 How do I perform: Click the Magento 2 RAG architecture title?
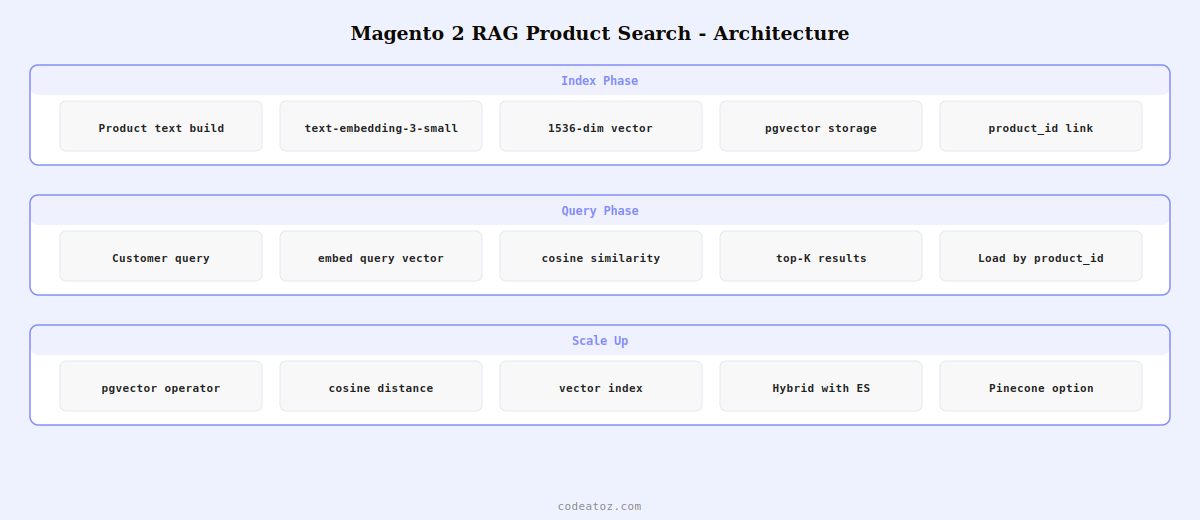(600, 33)
